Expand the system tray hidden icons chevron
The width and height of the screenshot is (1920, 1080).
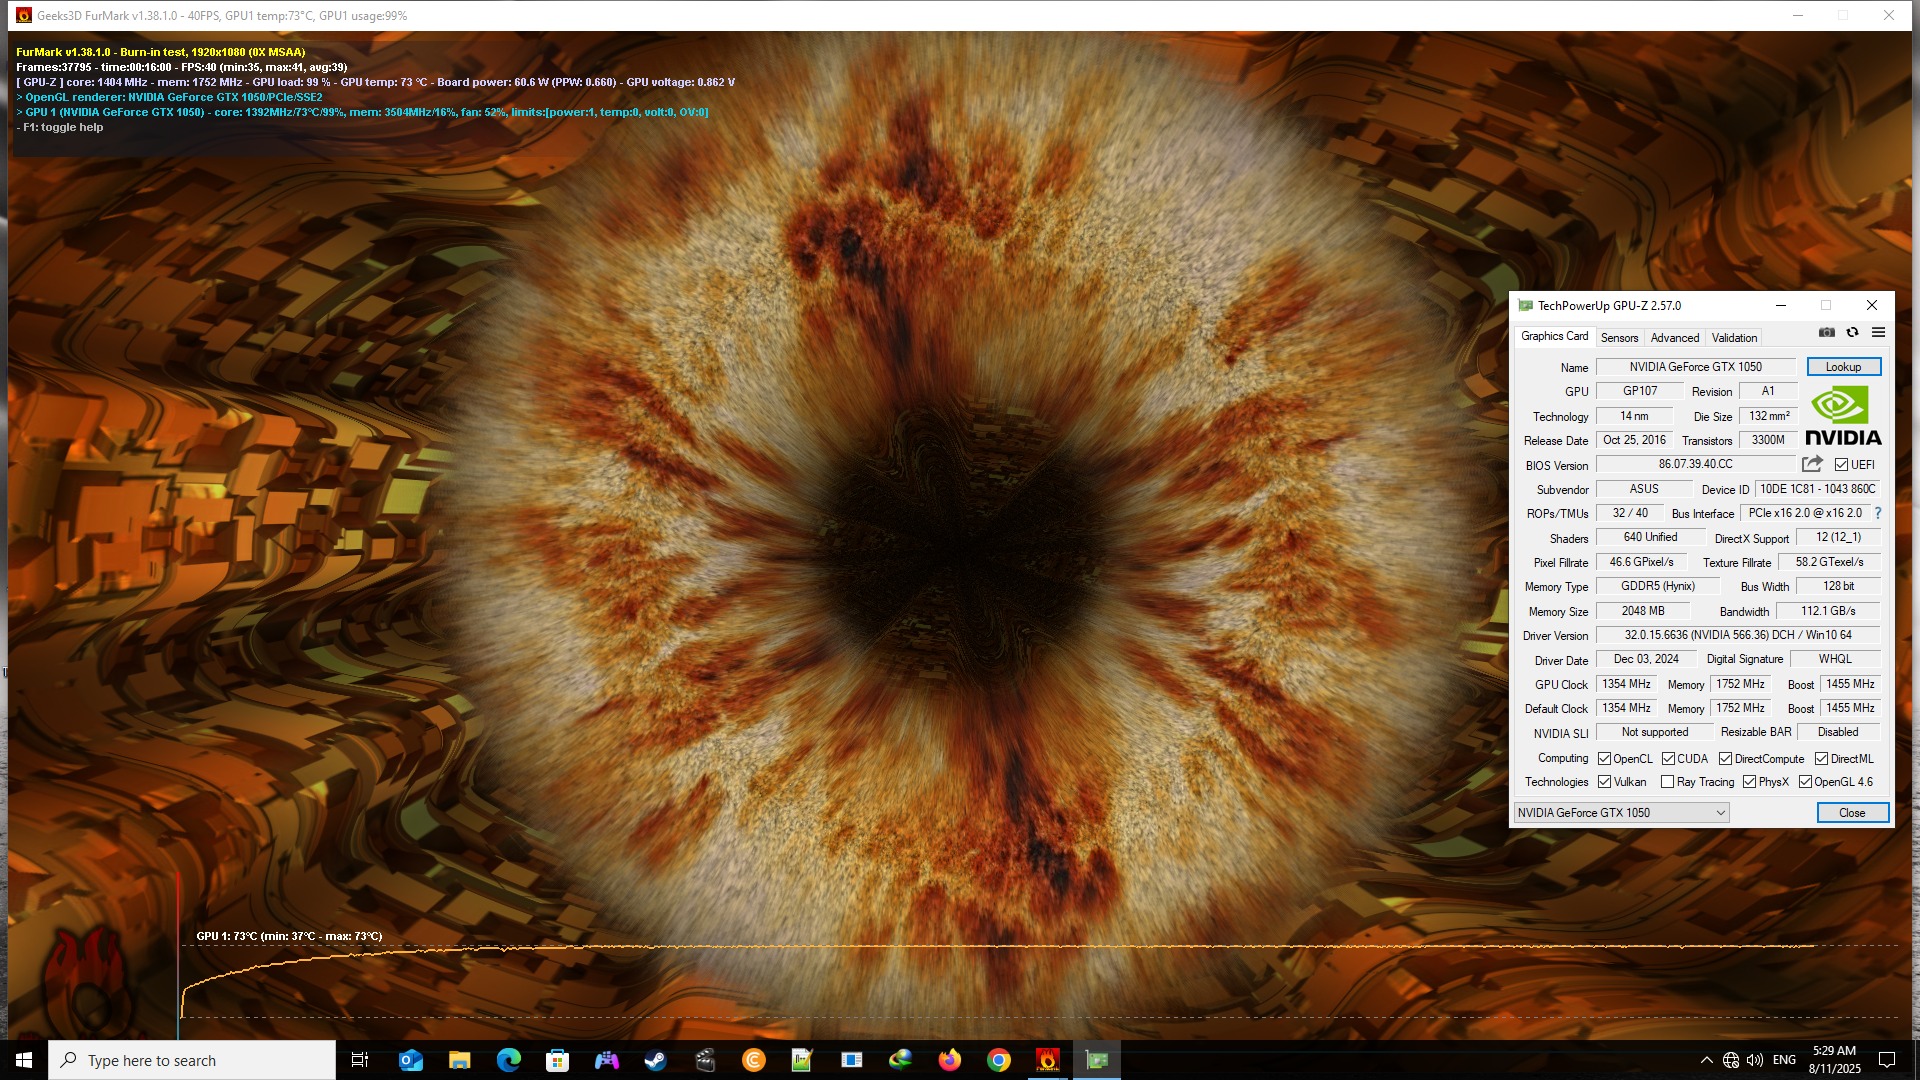pyautogui.click(x=1706, y=1060)
